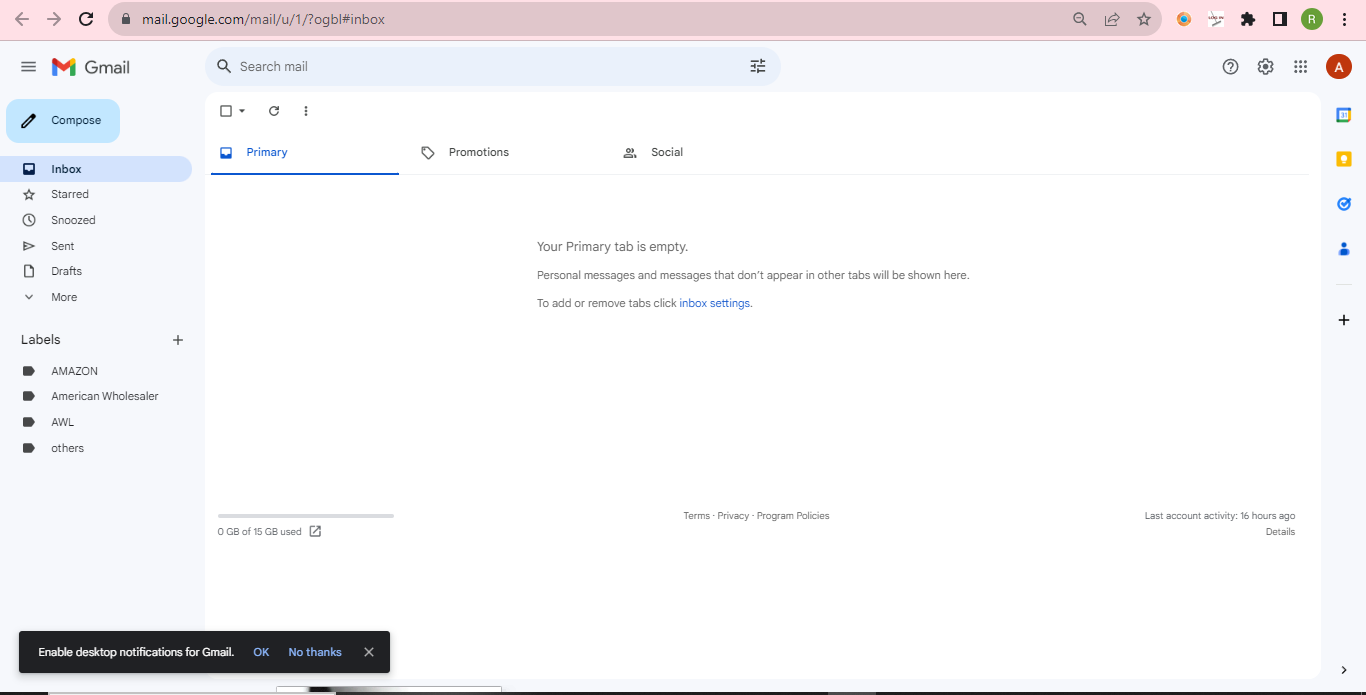Viewport: 1366px width, 695px height.
Task: Bookmark this page with star icon
Action: 1144,19
